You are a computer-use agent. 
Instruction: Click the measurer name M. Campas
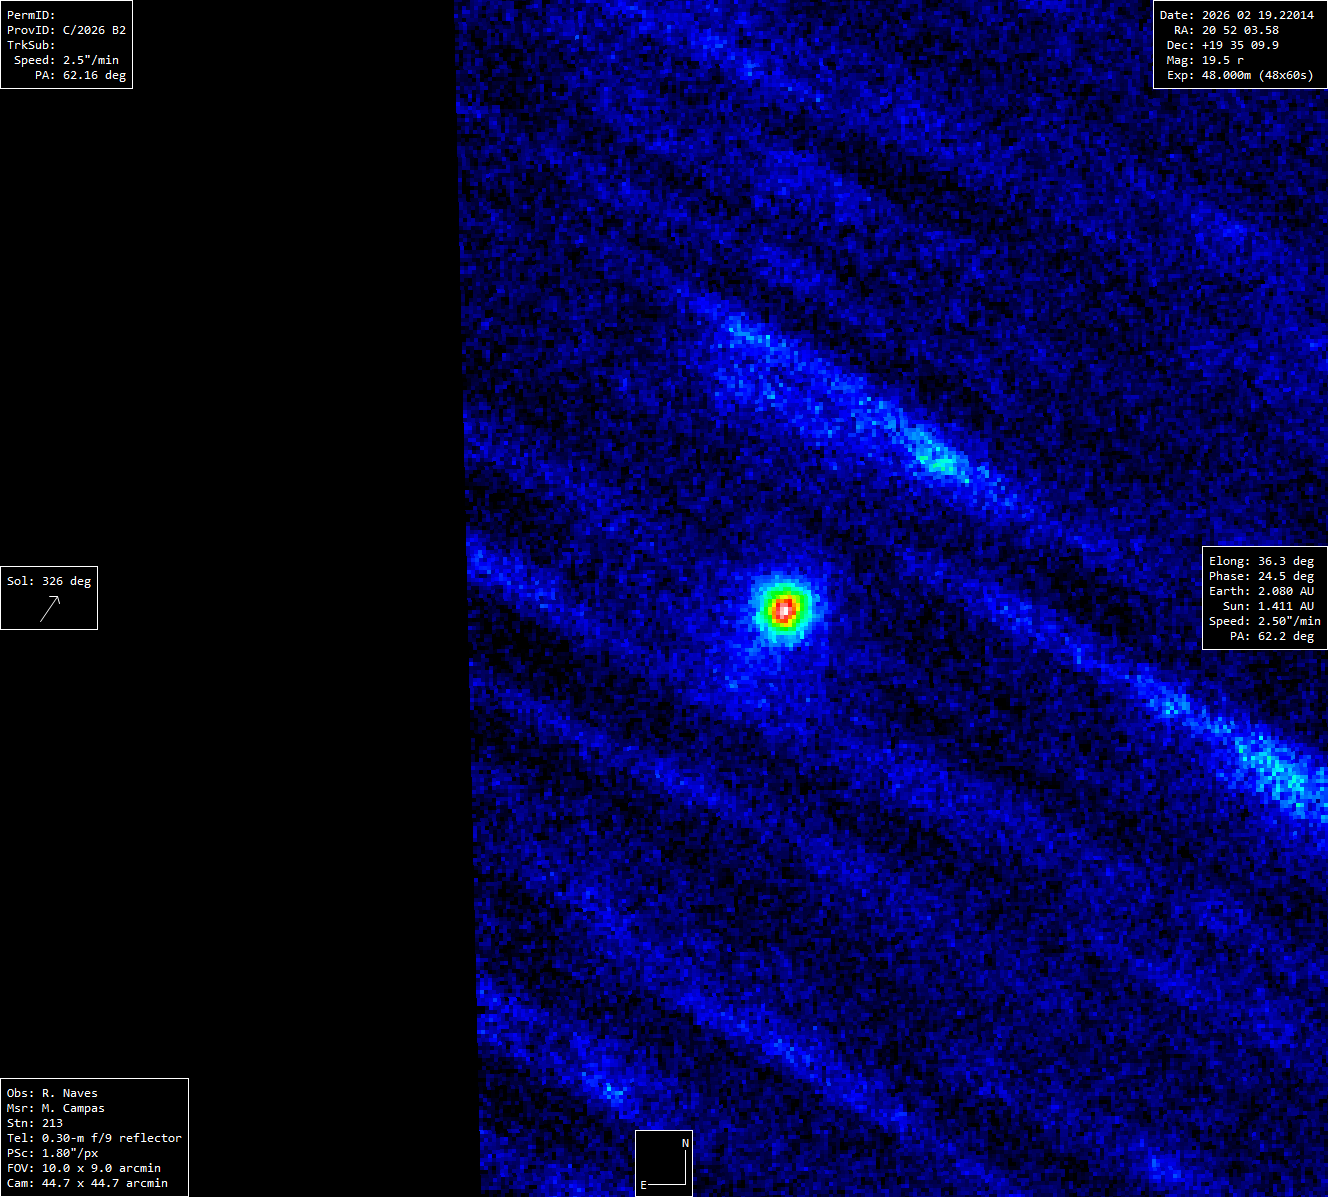click(73, 1108)
